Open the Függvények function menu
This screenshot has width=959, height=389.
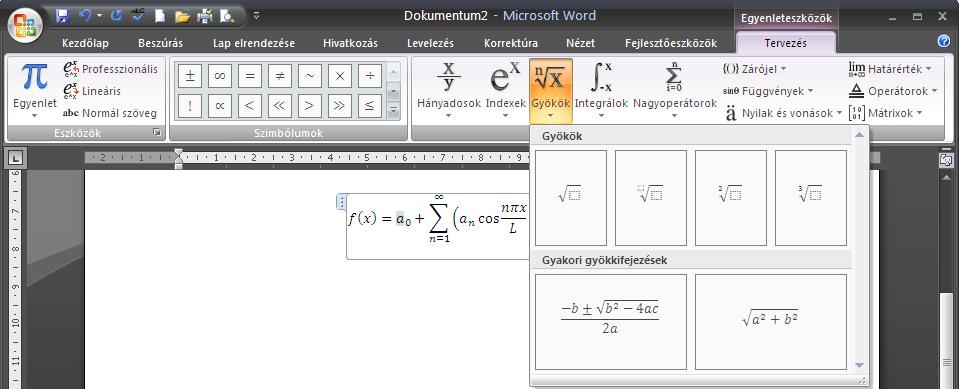click(768, 91)
